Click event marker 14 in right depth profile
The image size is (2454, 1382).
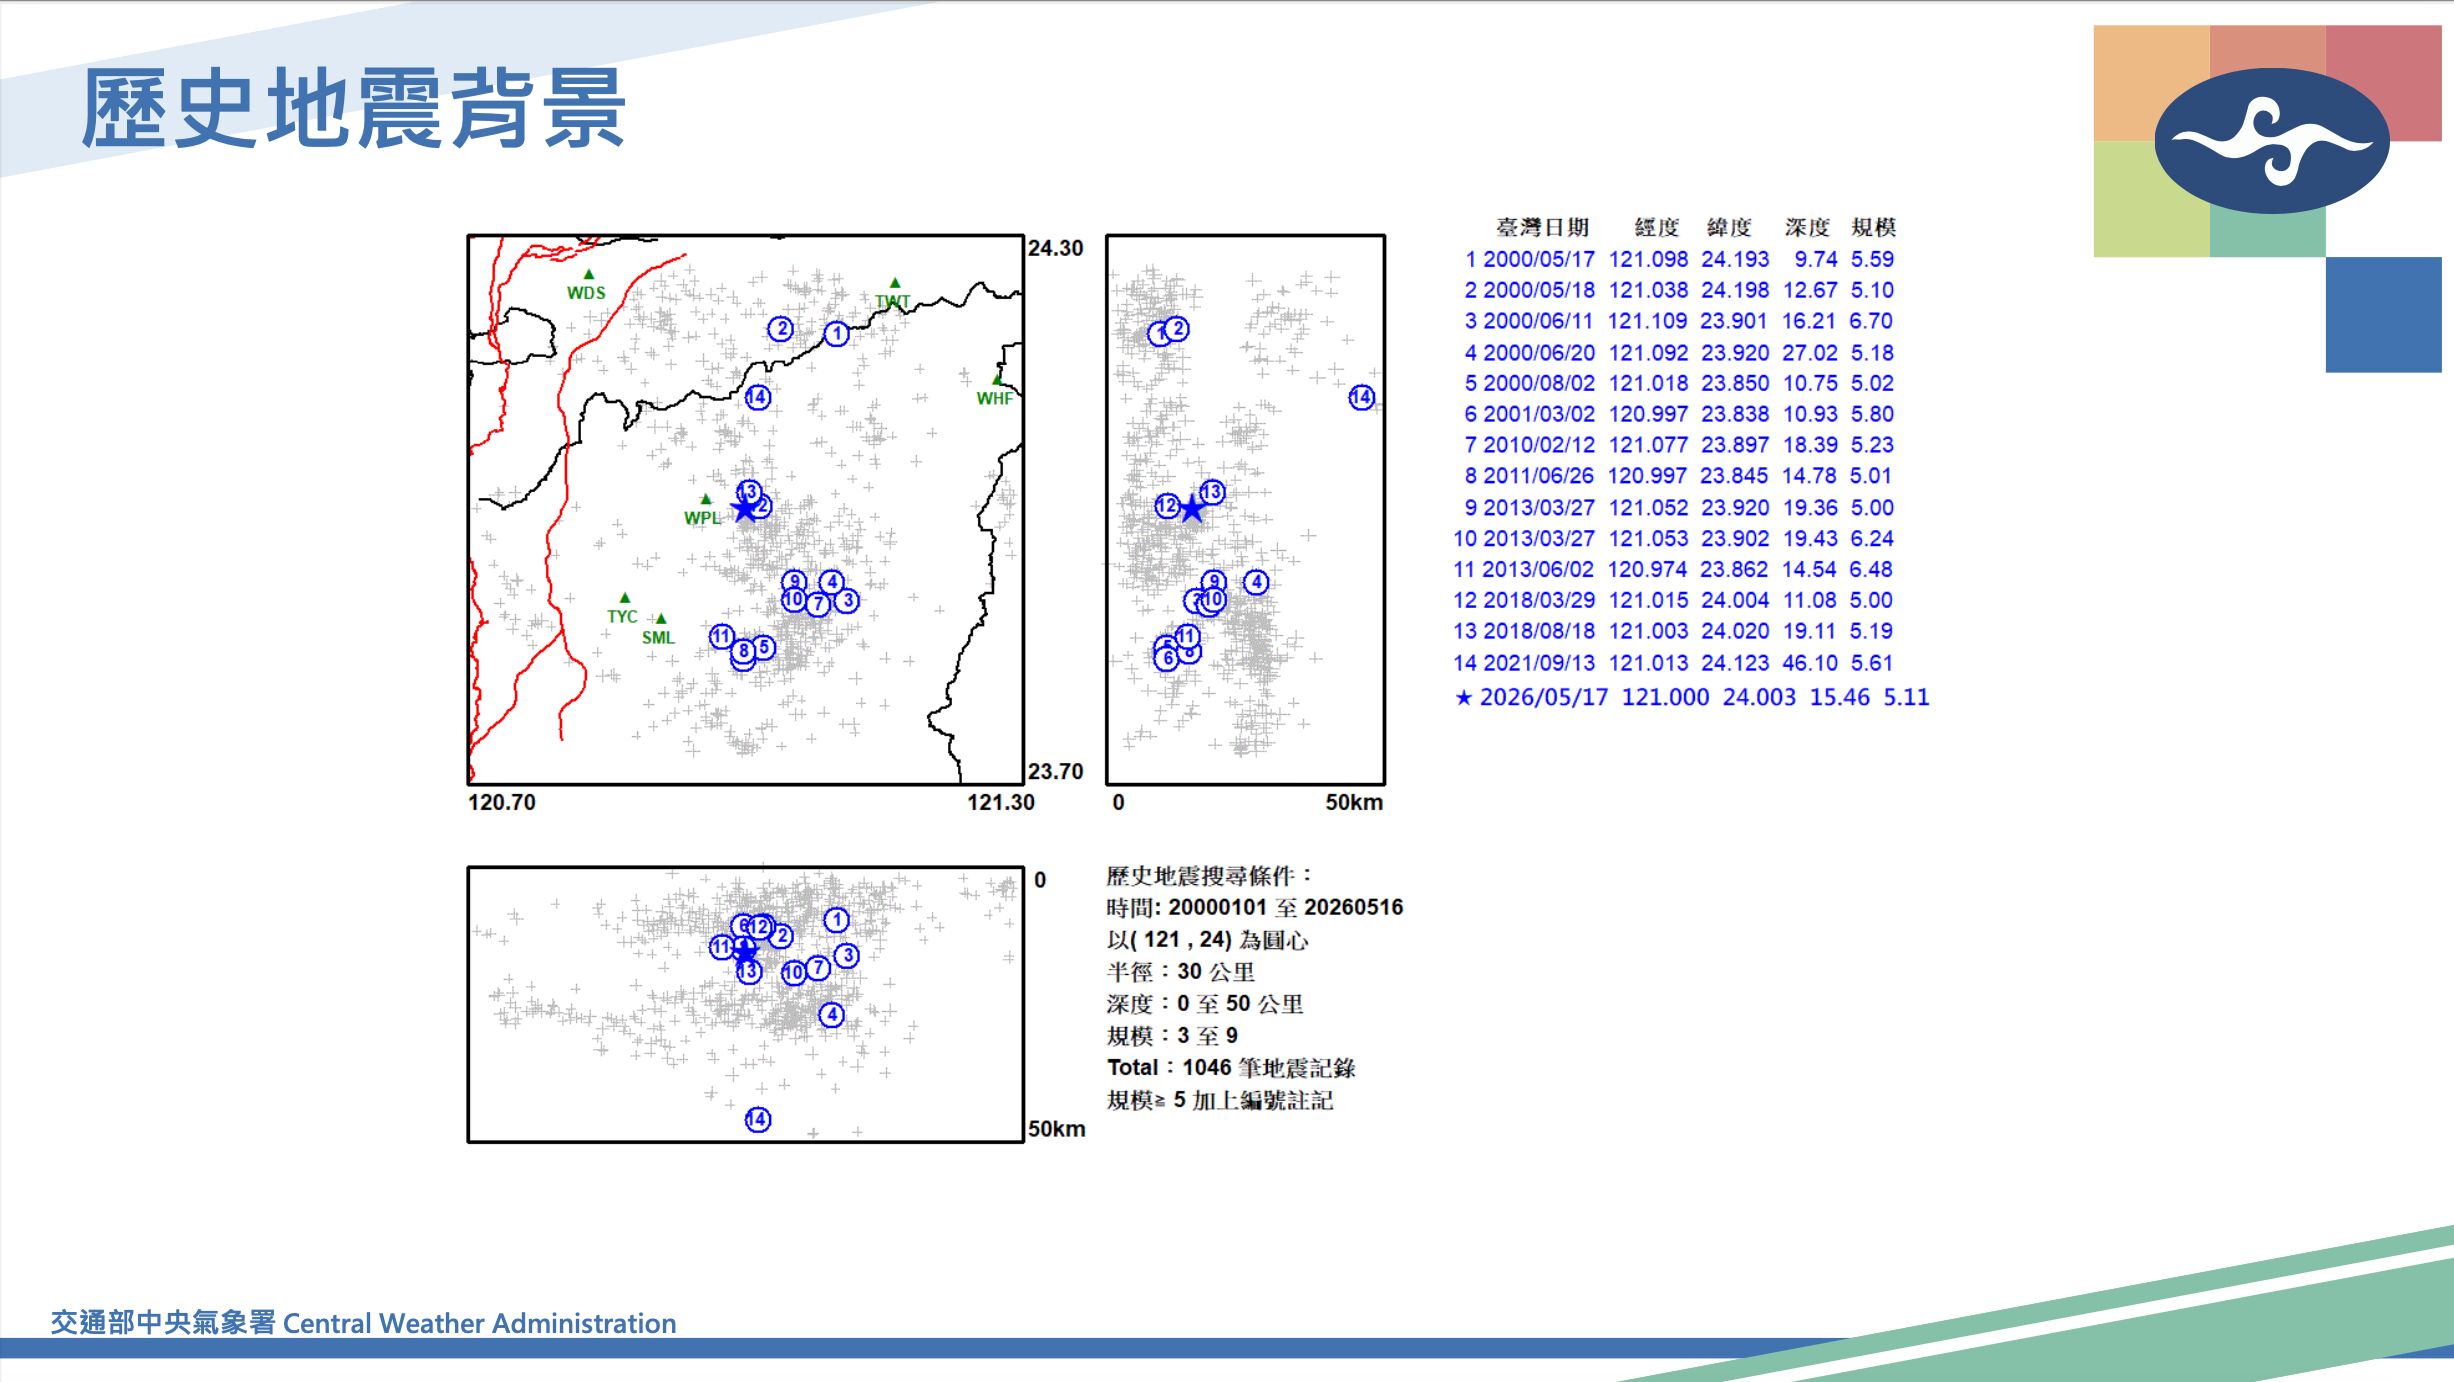click(x=1362, y=398)
